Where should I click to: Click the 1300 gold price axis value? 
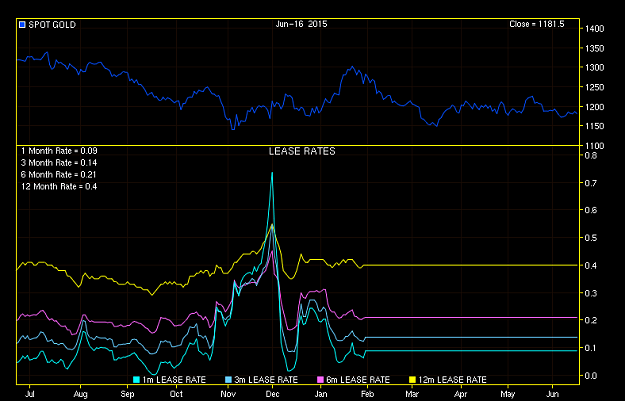coord(595,68)
